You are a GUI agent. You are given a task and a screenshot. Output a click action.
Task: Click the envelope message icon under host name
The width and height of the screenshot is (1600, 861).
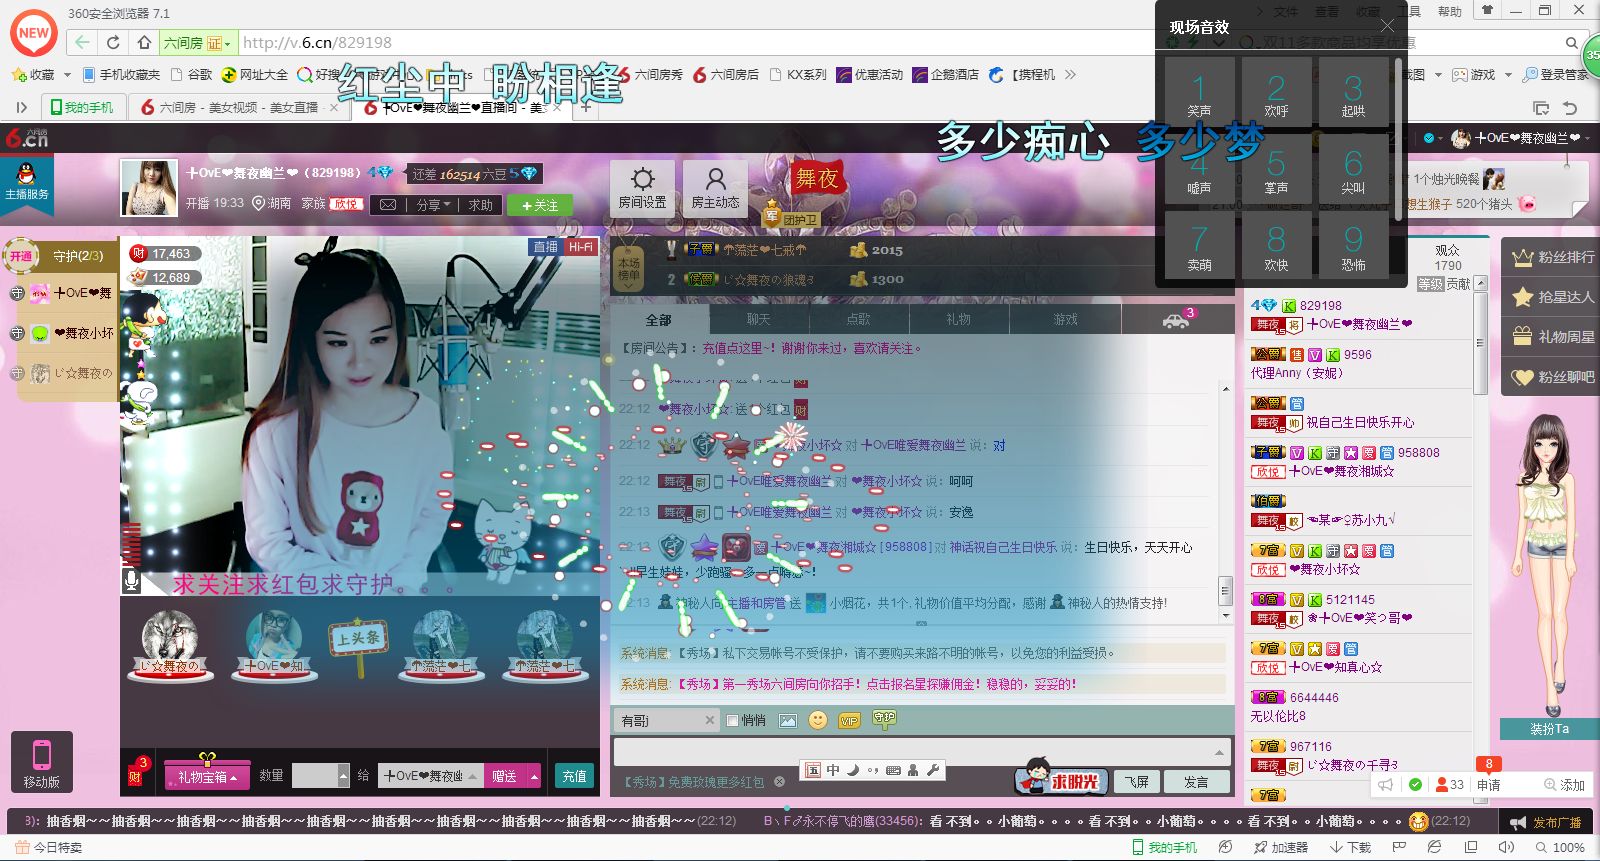click(x=388, y=205)
